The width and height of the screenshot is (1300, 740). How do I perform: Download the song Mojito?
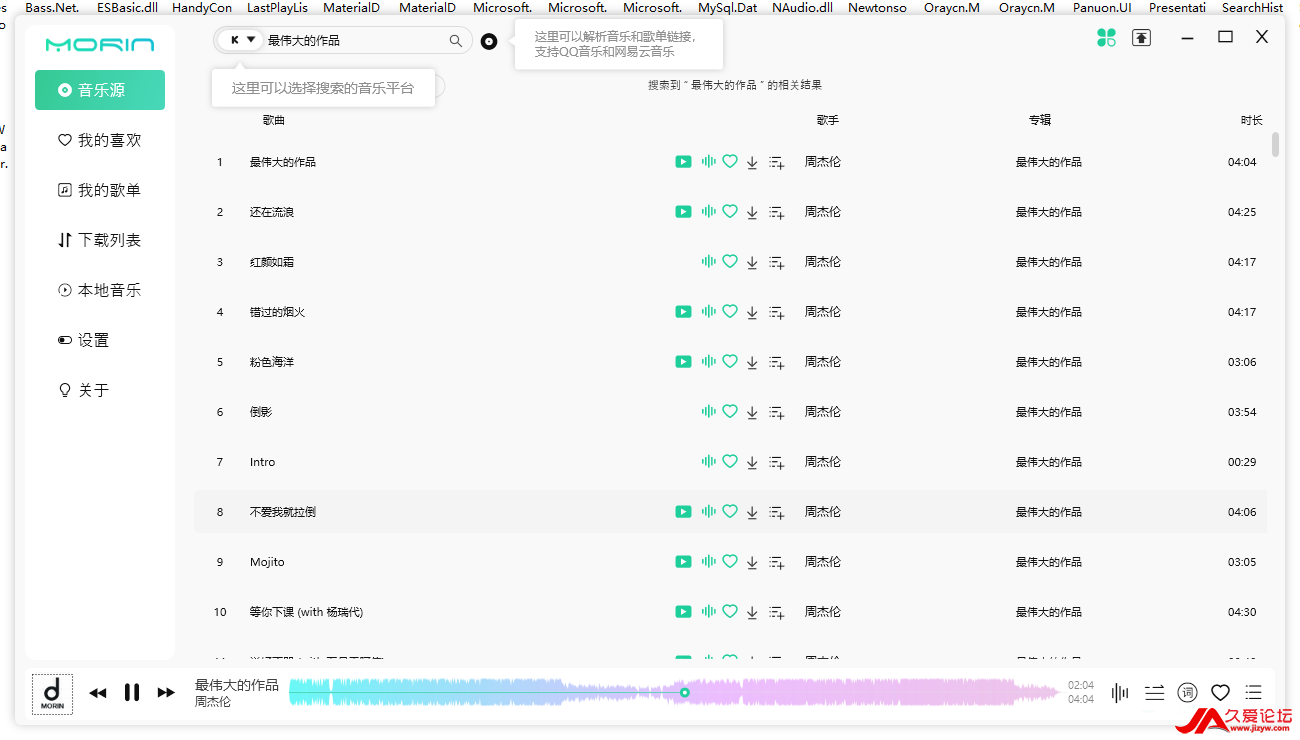(752, 562)
